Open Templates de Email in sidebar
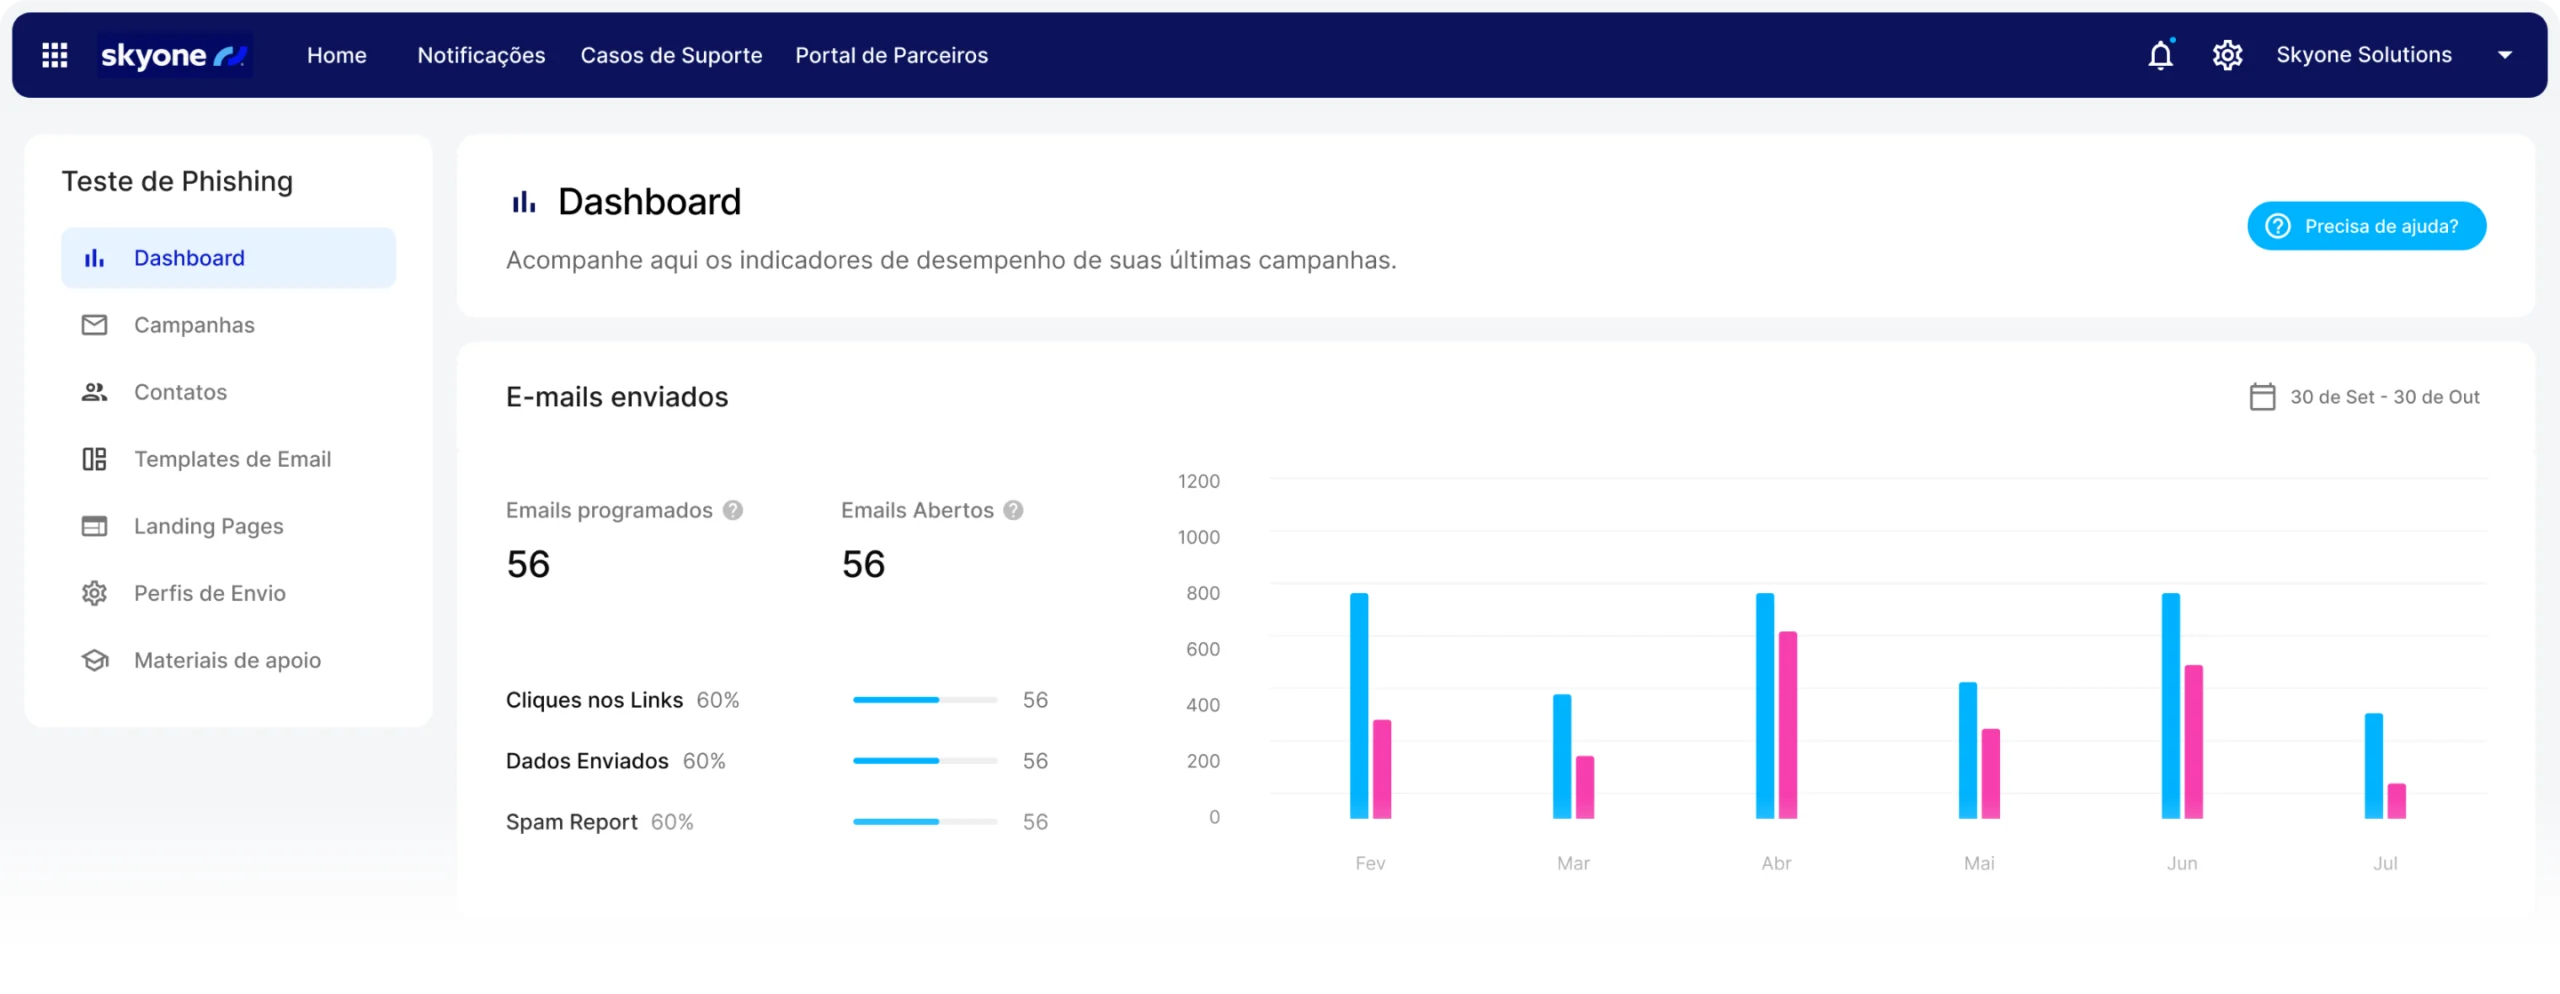 click(x=232, y=459)
